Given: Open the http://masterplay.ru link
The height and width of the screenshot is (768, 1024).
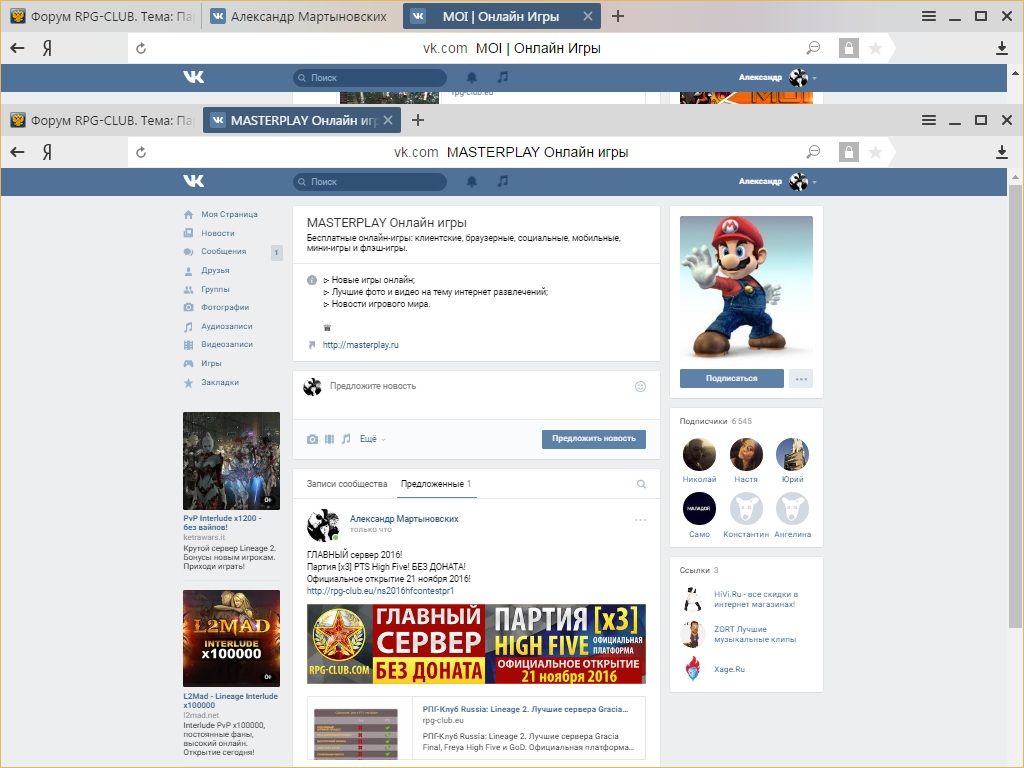Looking at the screenshot, I should (x=360, y=345).
